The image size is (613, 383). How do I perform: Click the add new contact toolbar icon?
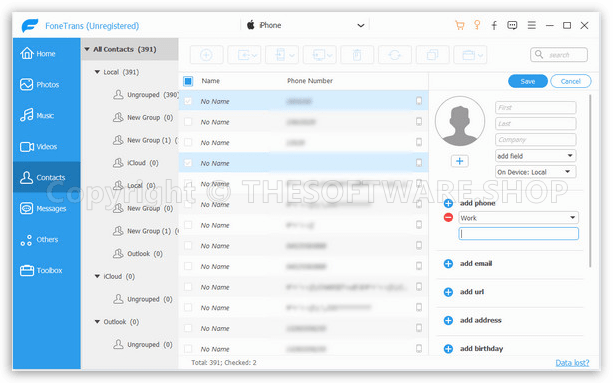click(x=206, y=55)
